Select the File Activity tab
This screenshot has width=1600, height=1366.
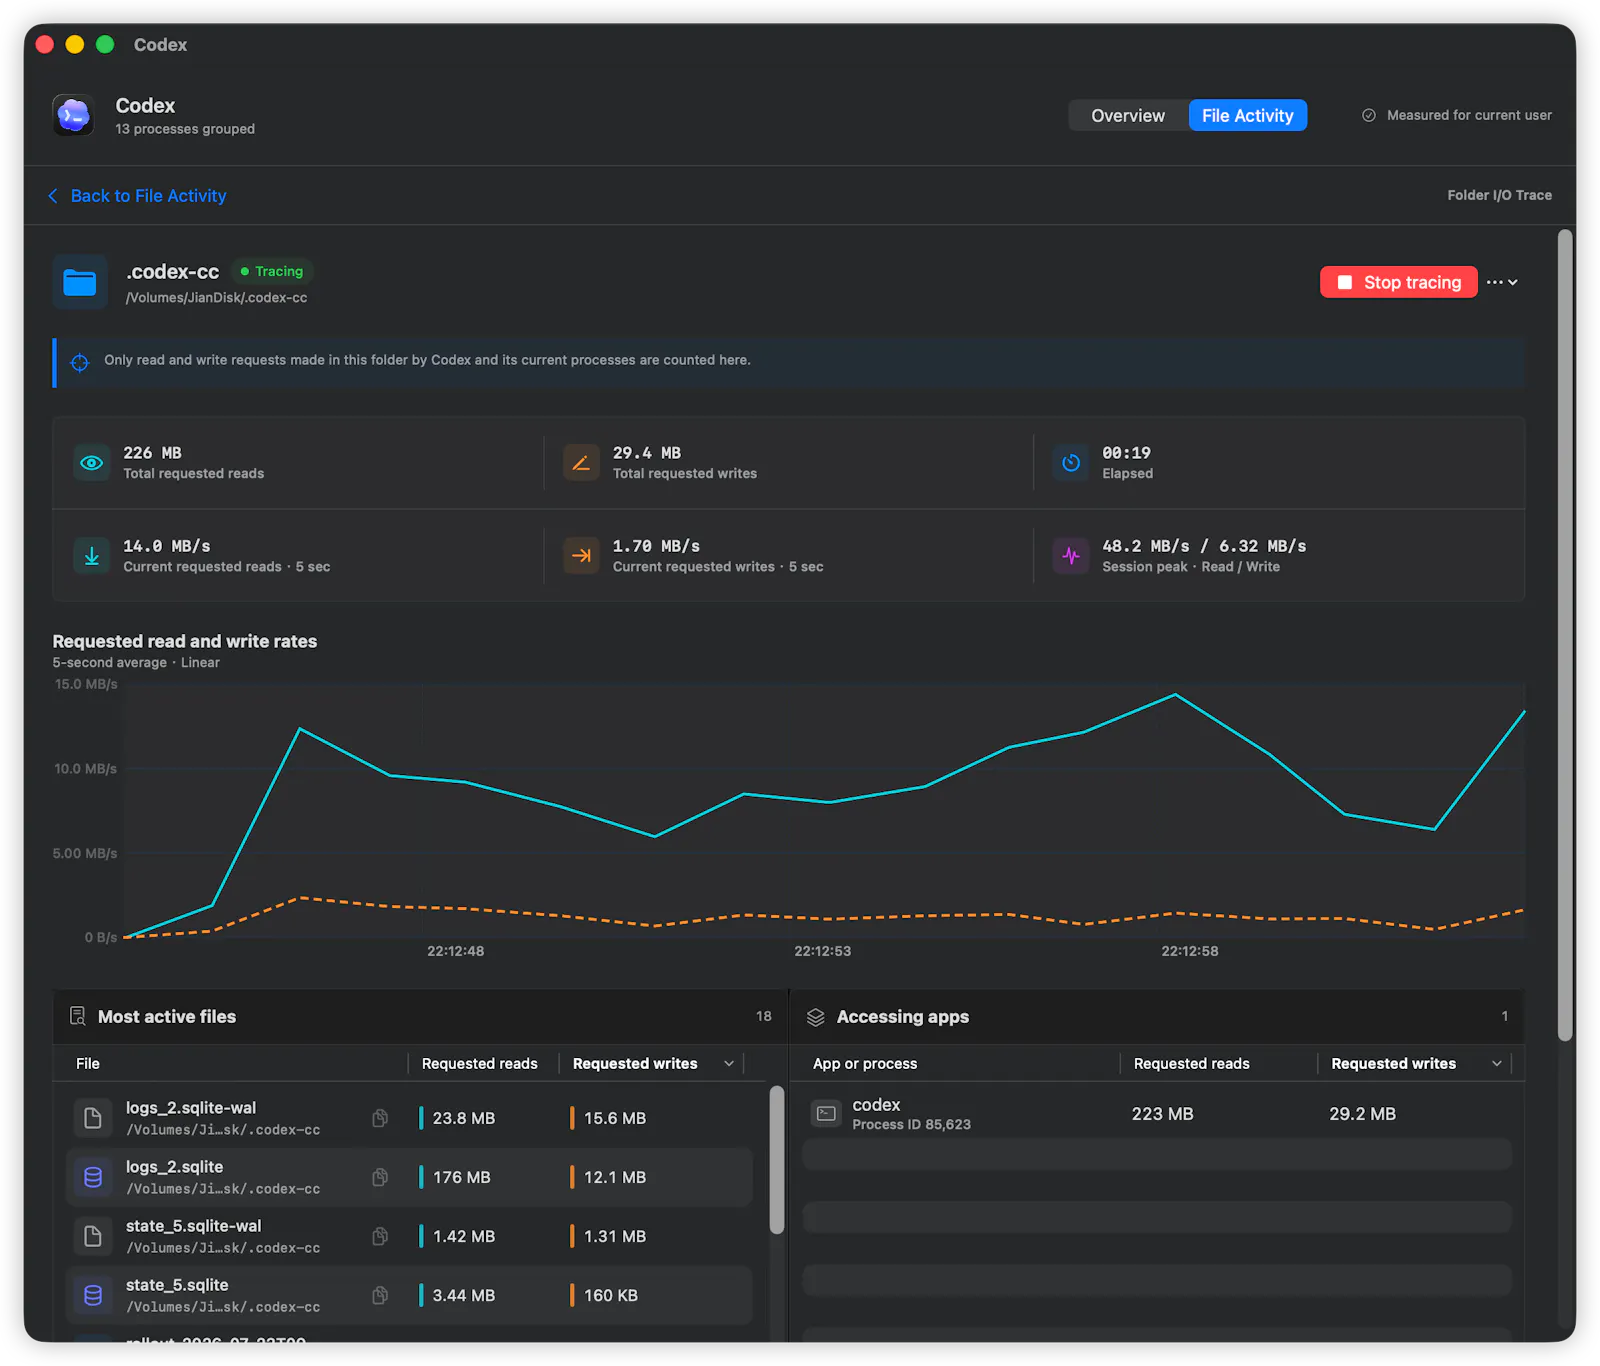[x=1247, y=116]
